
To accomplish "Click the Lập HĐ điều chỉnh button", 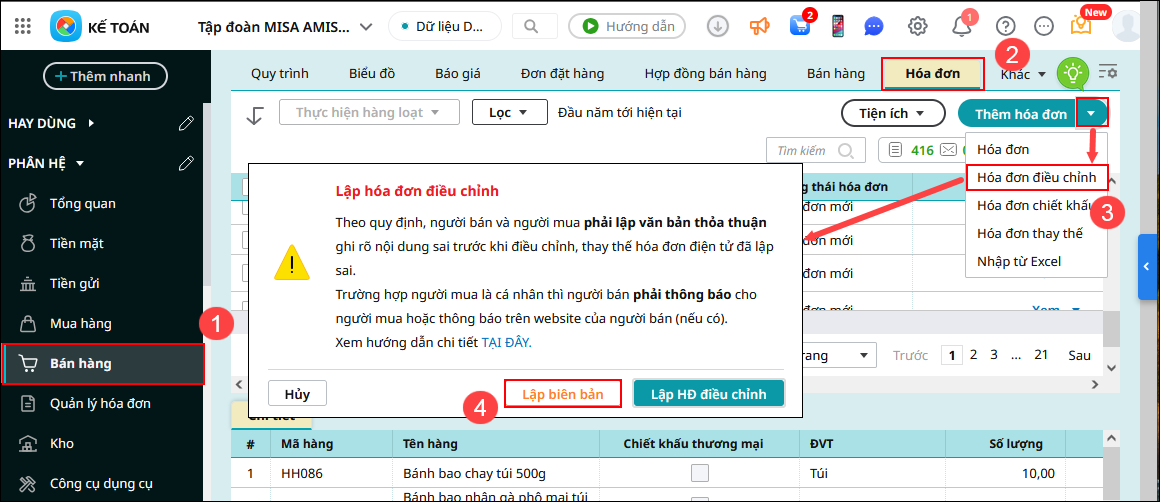I will [x=708, y=394].
